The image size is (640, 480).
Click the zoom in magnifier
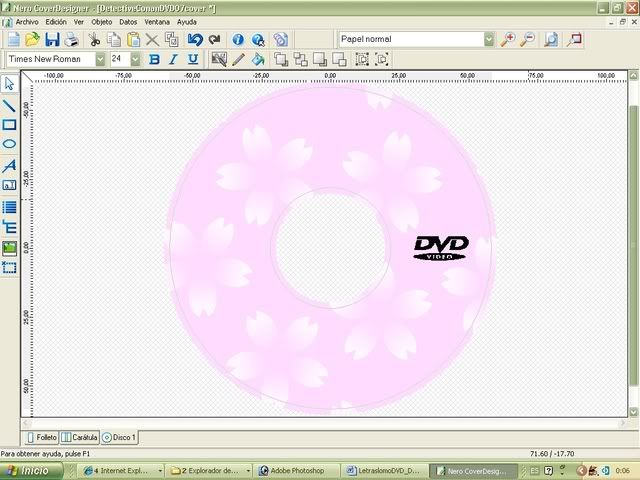click(x=509, y=40)
